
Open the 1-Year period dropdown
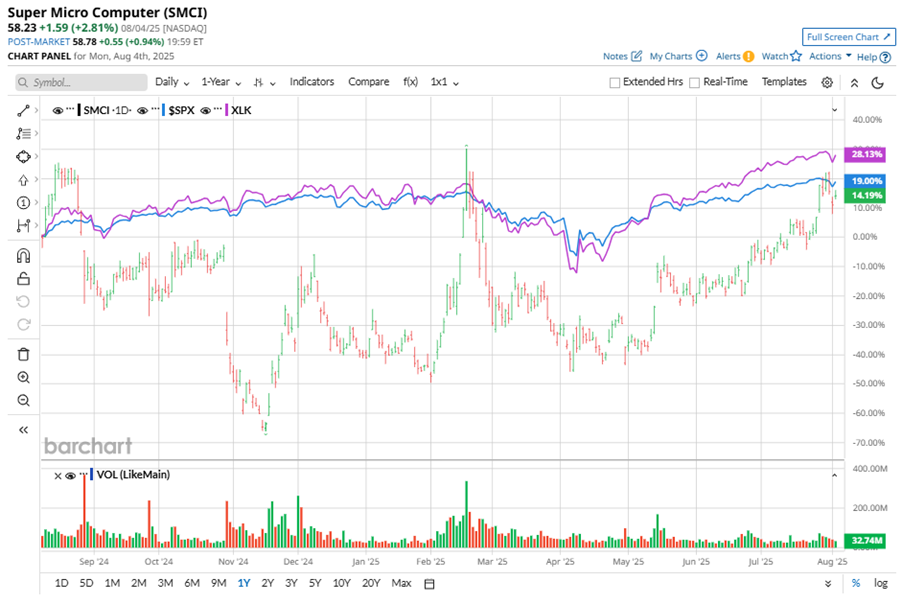[x=221, y=82]
